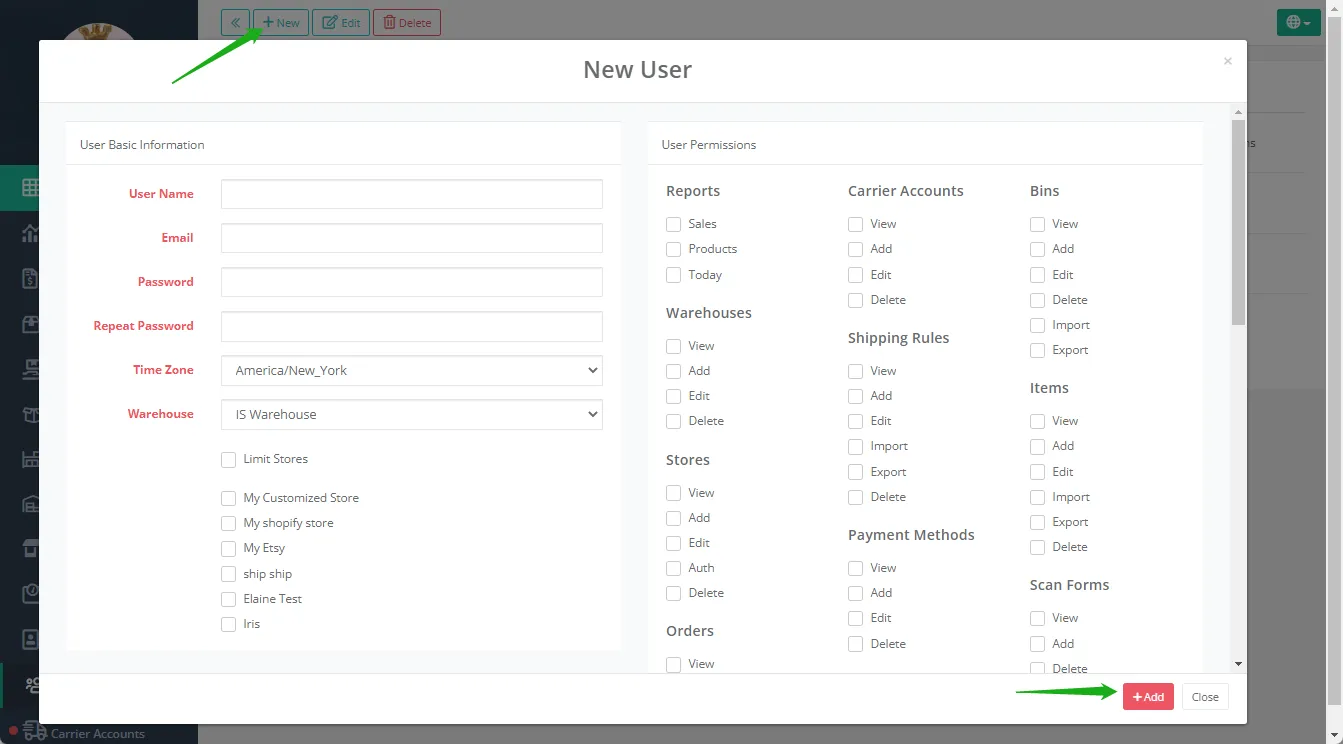Open the Warehouse dropdown
This screenshot has width=1343, height=744.
[x=412, y=414]
